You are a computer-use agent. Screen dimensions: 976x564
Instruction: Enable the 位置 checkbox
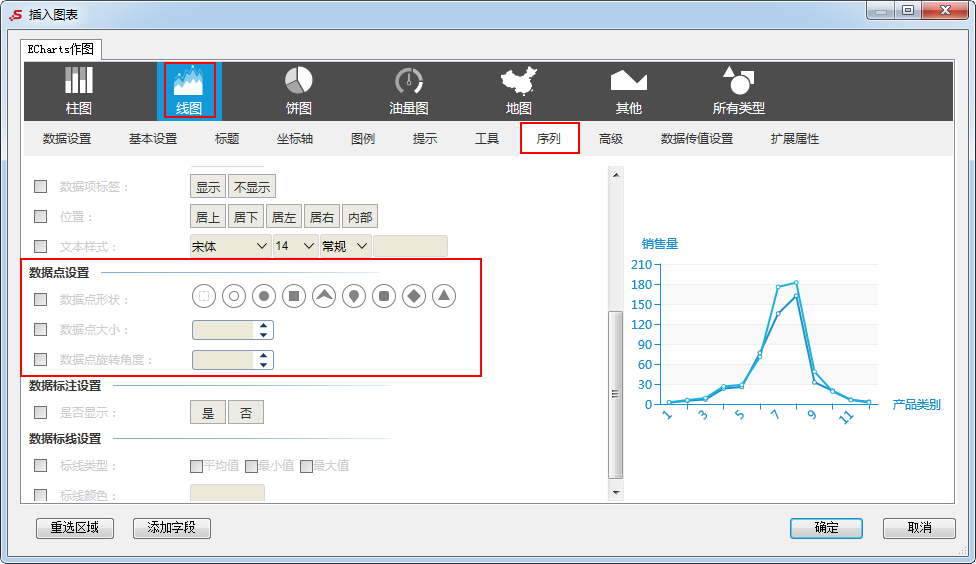(x=40, y=216)
